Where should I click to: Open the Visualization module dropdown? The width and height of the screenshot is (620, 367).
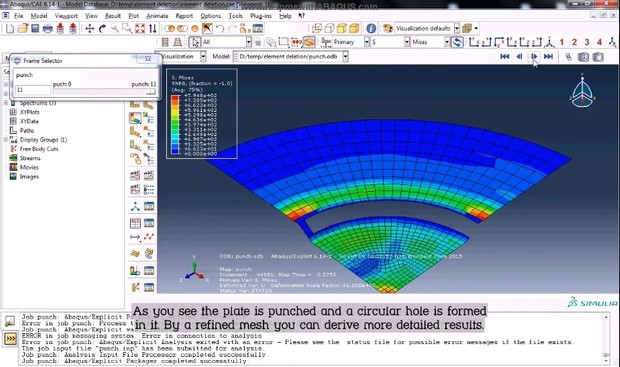(x=203, y=57)
